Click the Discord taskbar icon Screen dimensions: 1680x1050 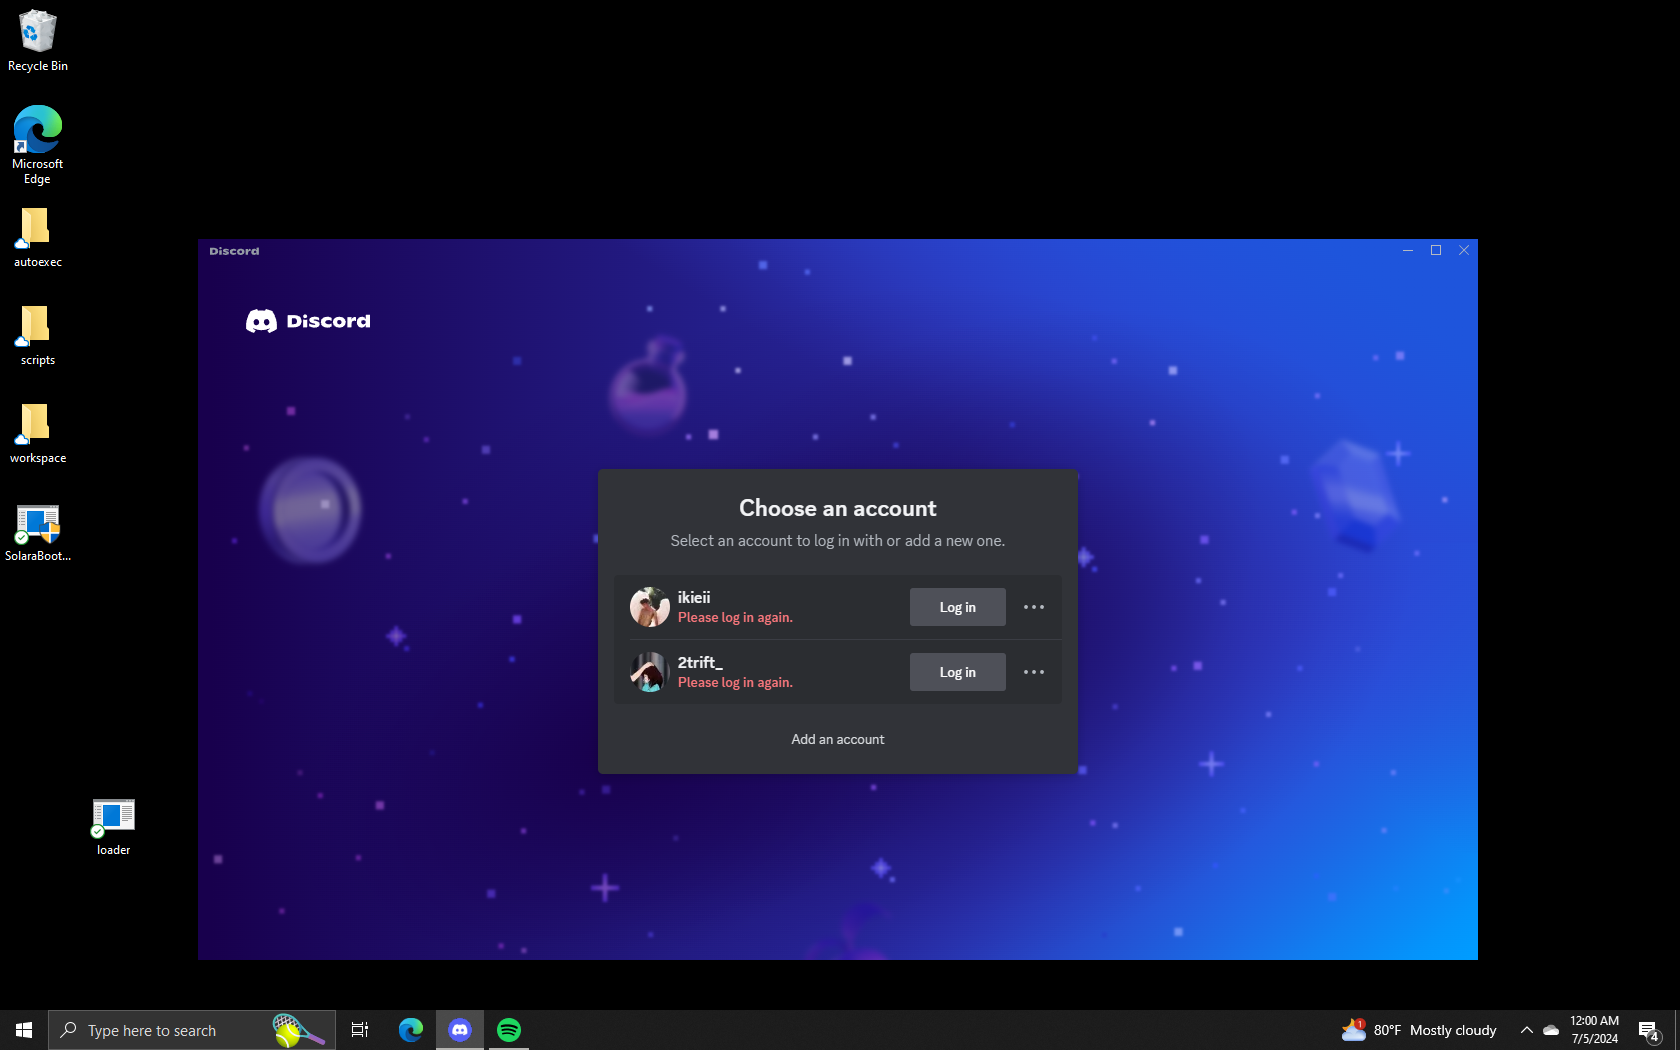pos(460,1030)
